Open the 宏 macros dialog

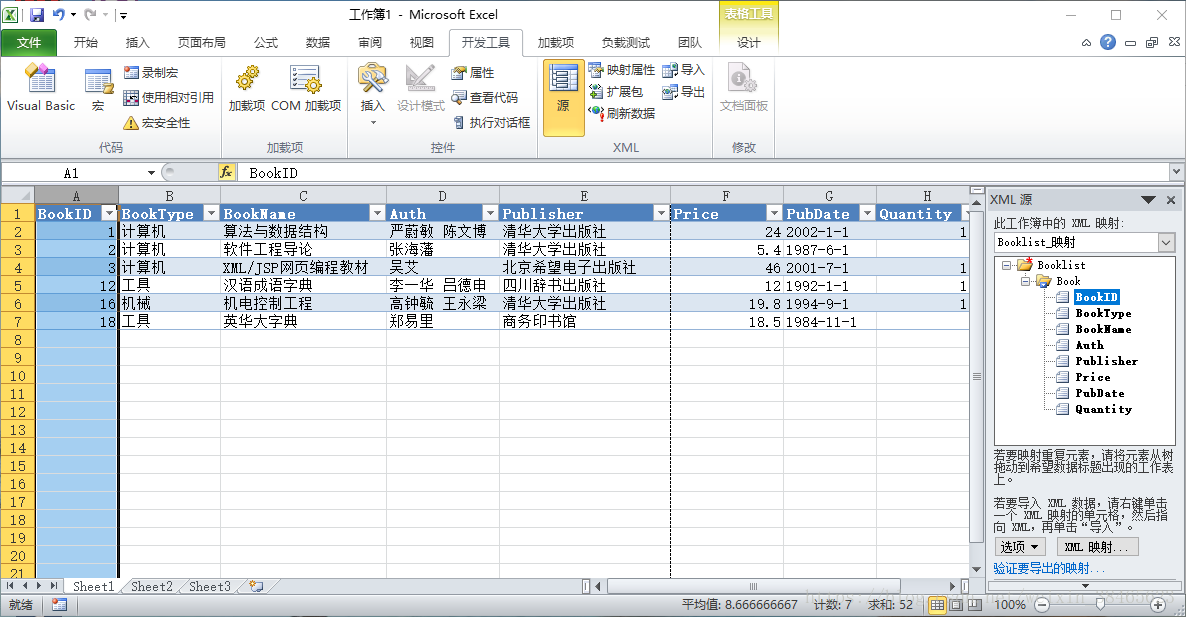tap(98, 88)
